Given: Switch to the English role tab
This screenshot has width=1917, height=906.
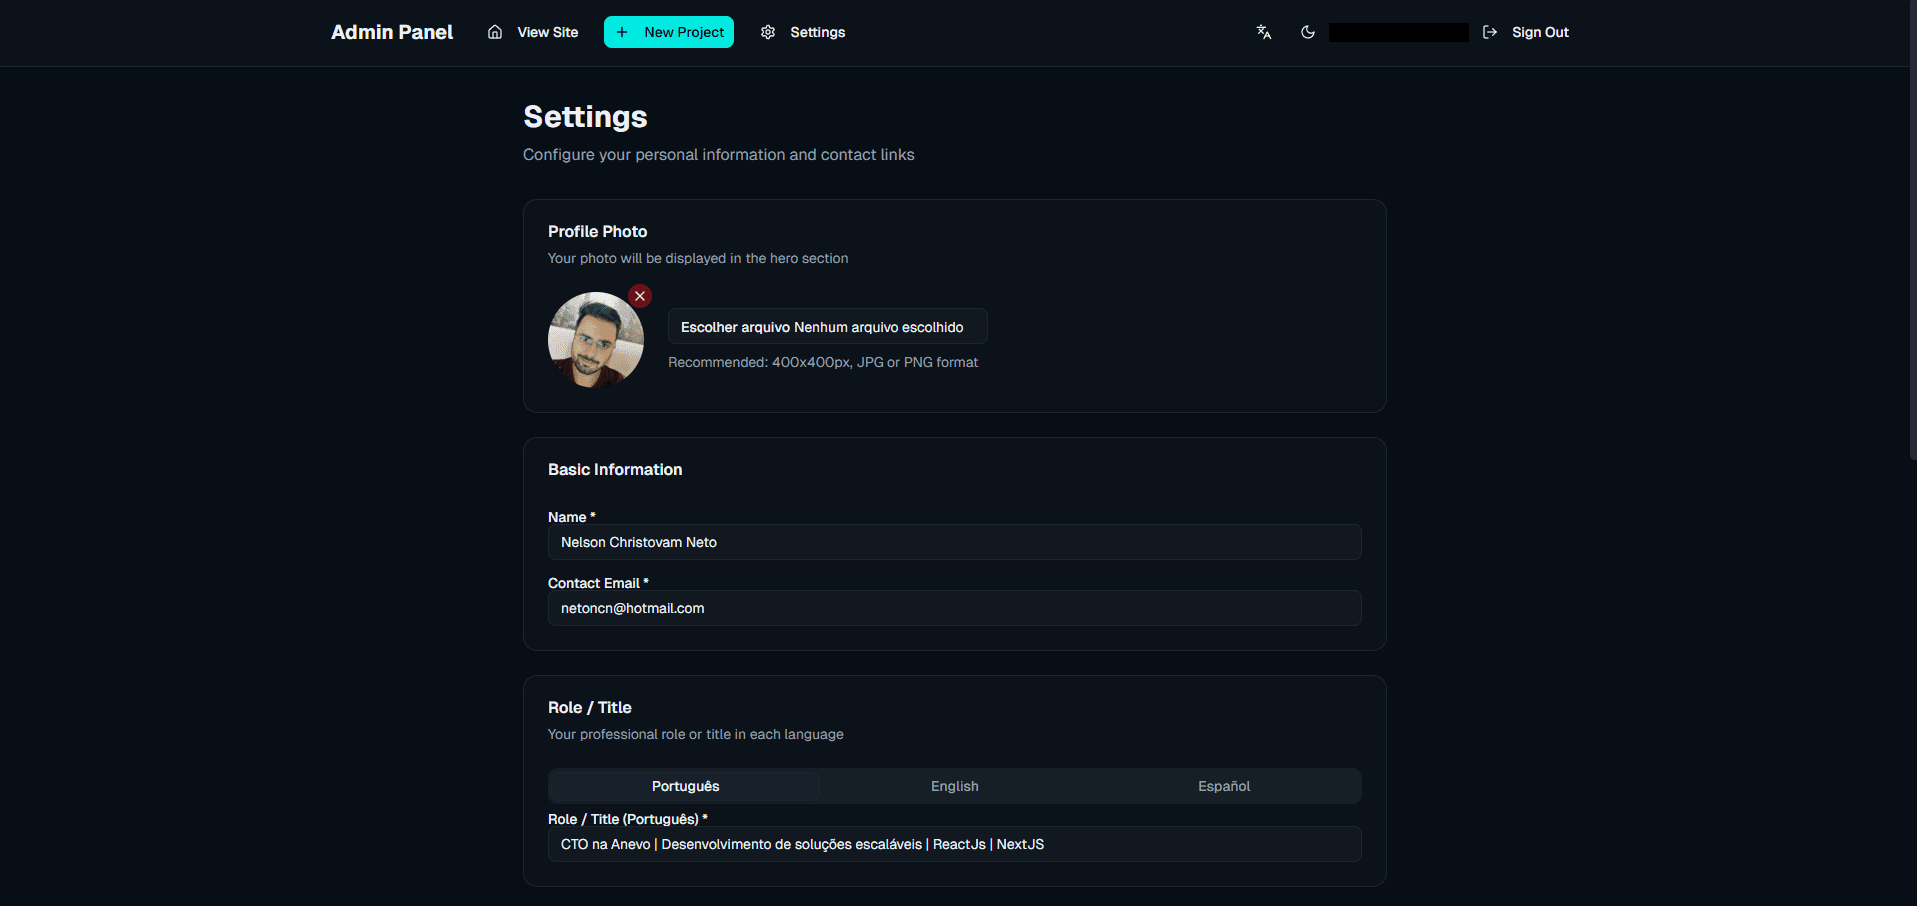Looking at the screenshot, I should pos(954,786).
